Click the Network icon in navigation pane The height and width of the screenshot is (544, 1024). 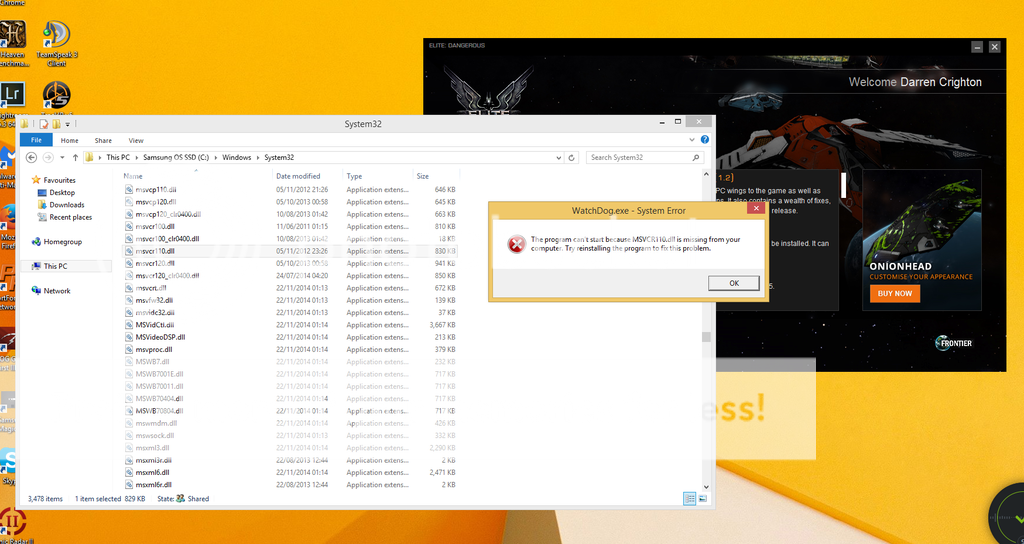click(x=36, y=291)
